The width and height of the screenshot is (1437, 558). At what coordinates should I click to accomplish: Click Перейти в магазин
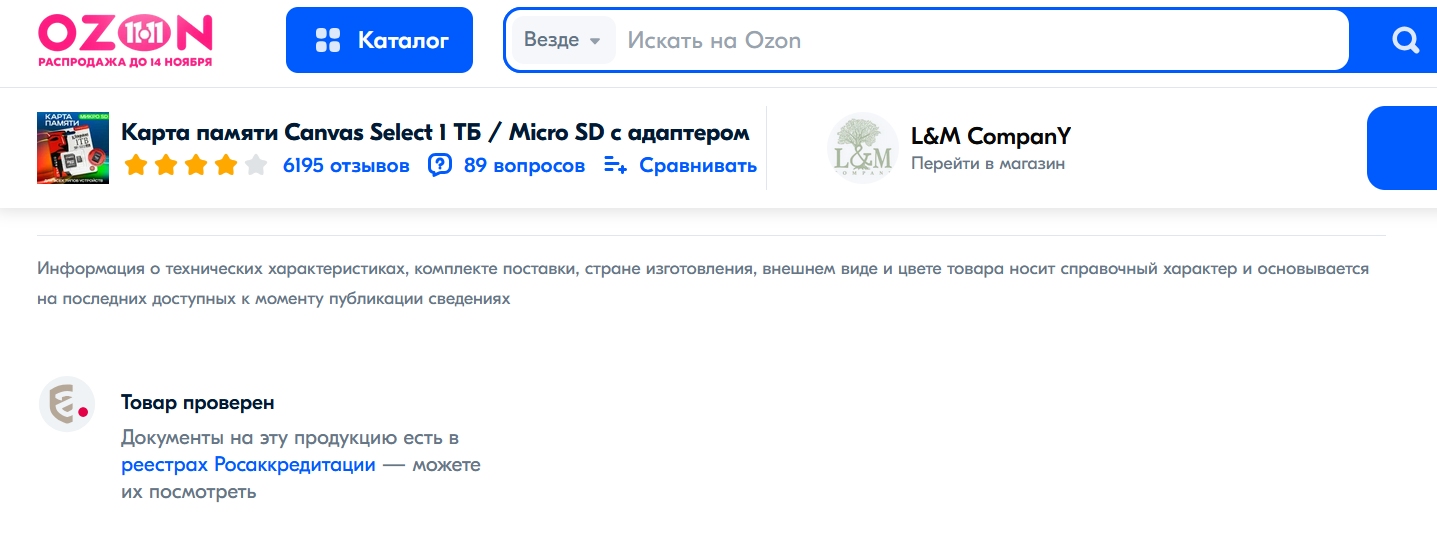pos(988,163)
